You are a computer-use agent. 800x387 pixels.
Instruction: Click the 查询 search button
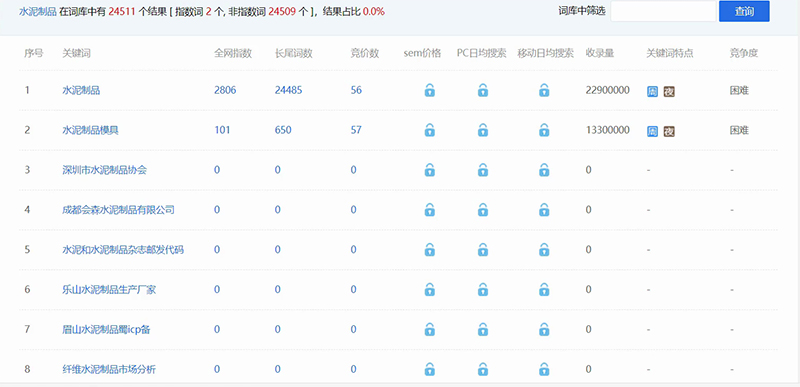pyautogui.click(x=744, y=11)
